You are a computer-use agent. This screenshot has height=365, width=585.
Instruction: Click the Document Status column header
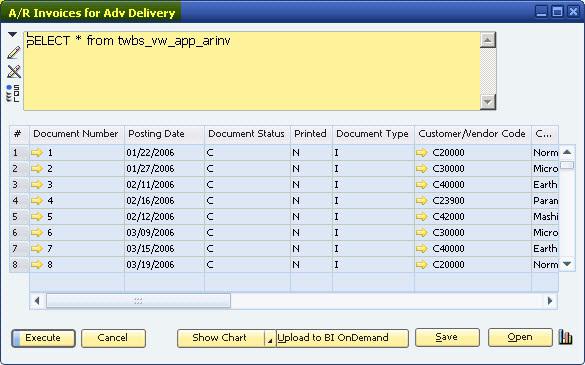247,134
